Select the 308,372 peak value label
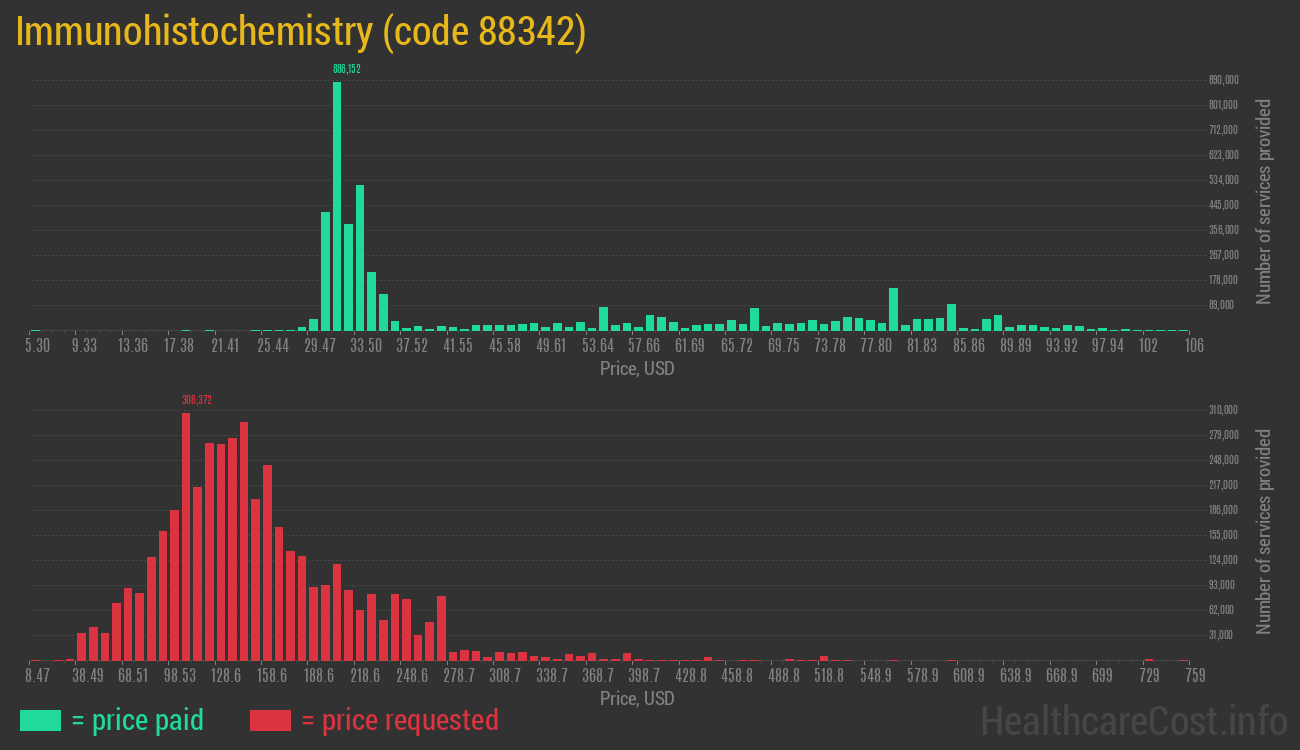This screenshot has height=750, width=1300. [x=197, y=400]
